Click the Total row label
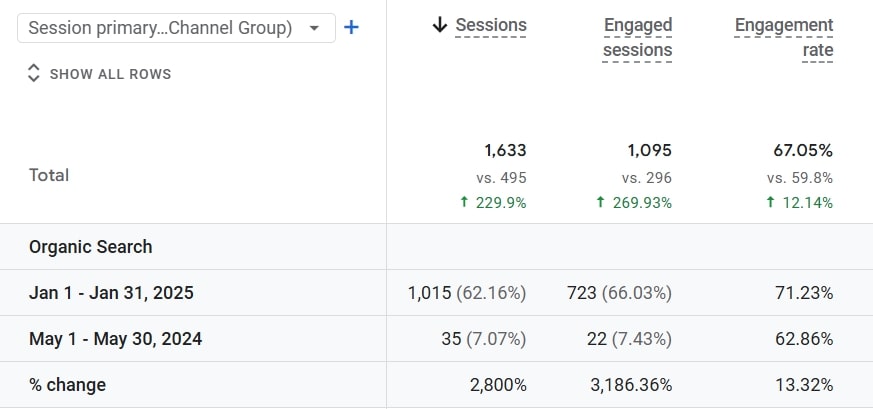 tap(49, 175)
